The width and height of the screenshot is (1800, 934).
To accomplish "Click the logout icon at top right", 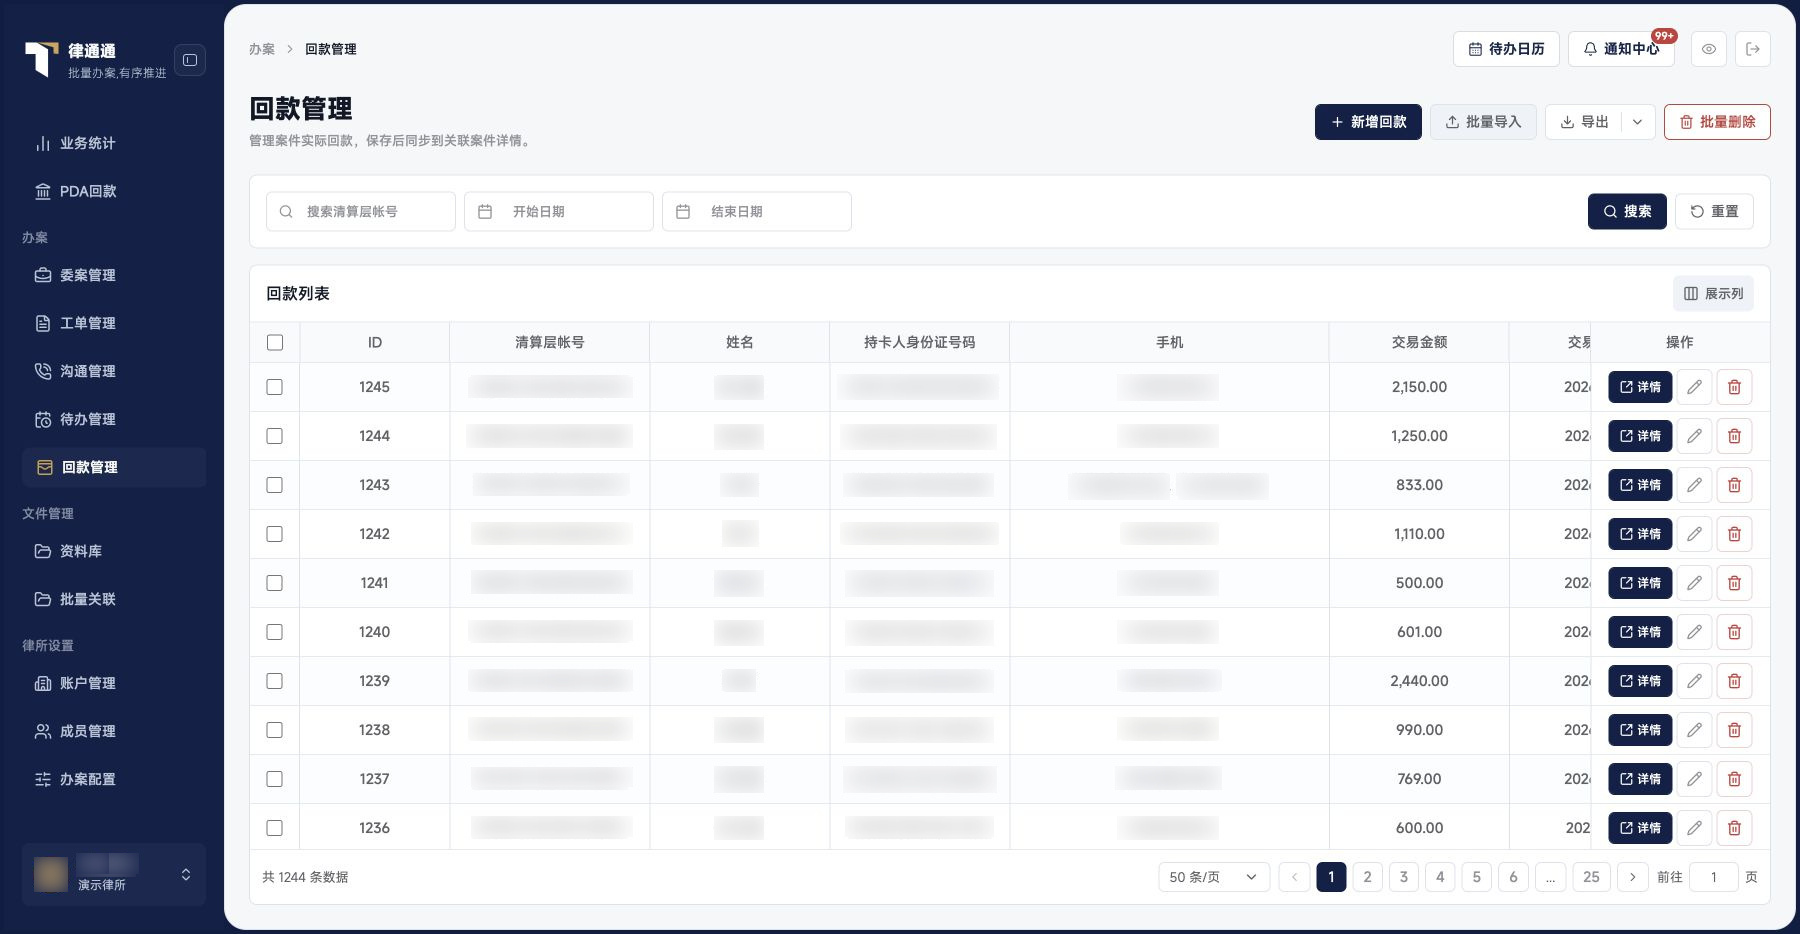I will [1753, 49].
